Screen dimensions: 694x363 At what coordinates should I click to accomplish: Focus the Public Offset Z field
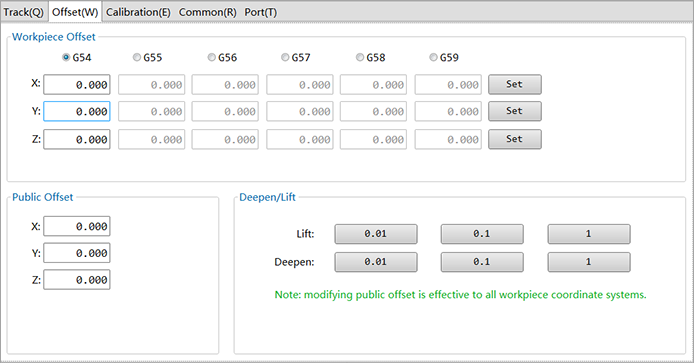(x=77, y=280)
